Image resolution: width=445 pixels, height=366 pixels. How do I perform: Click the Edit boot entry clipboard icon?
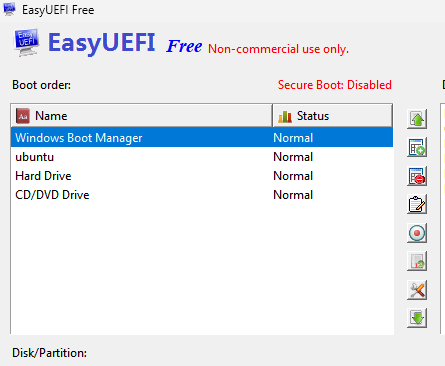click(x=417, y=204)
